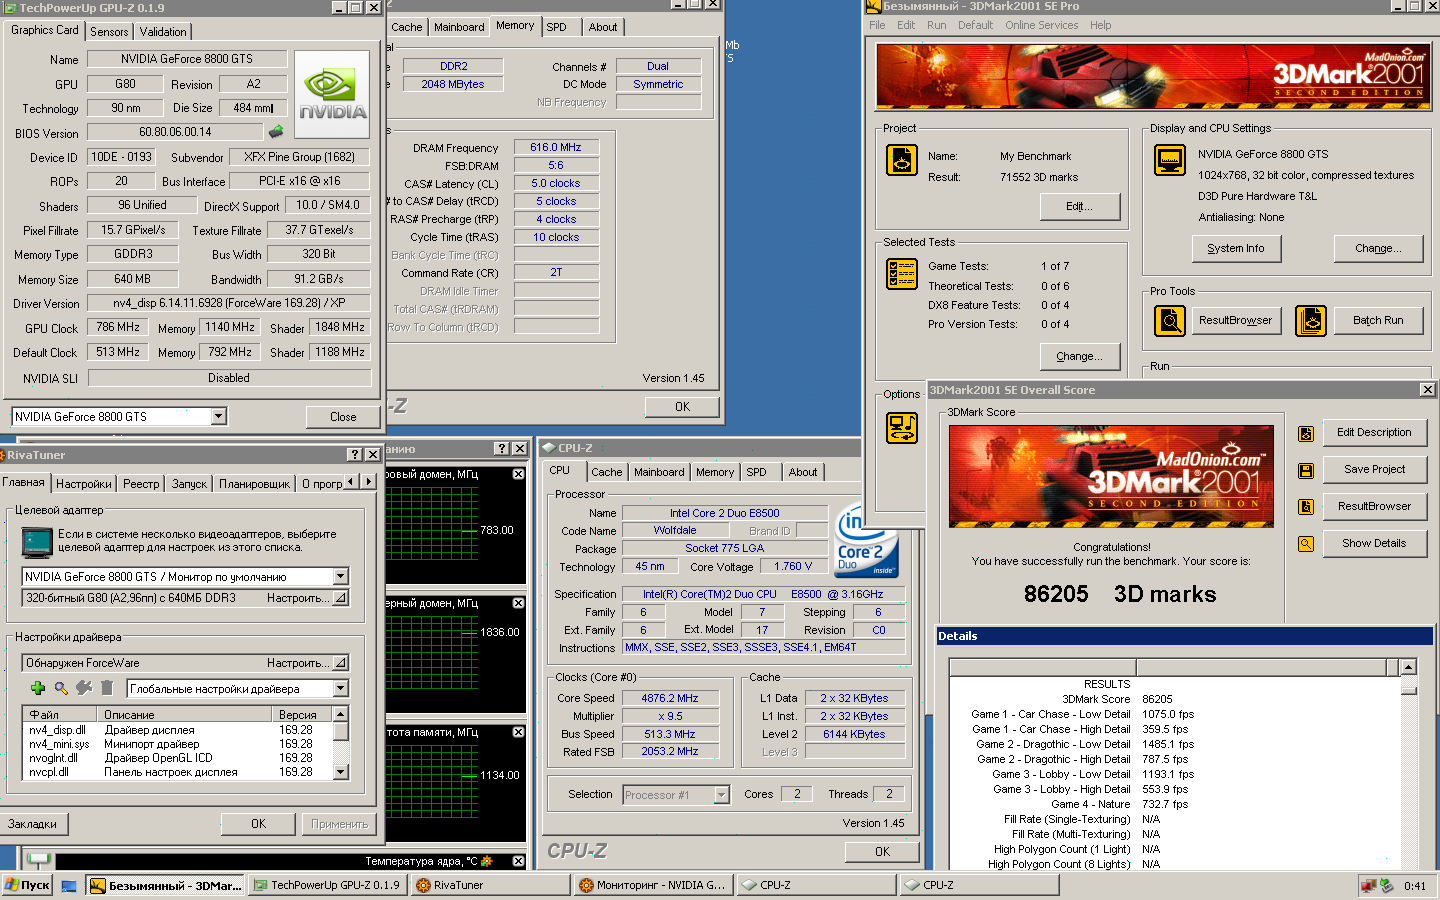Click the wrench icon beside RivaTuner magnifier
The height and width of the screenshot is (900, 1440).
click(83, 688)
